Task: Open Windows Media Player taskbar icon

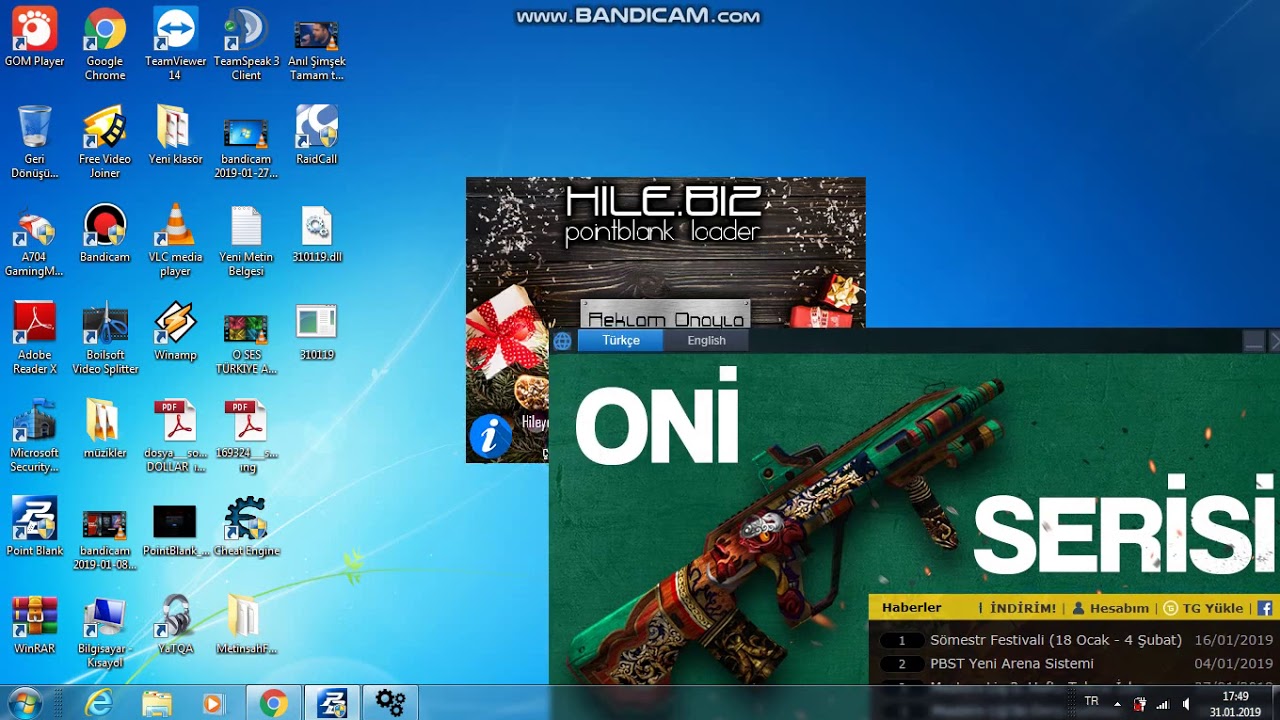Action: (213, 703)
